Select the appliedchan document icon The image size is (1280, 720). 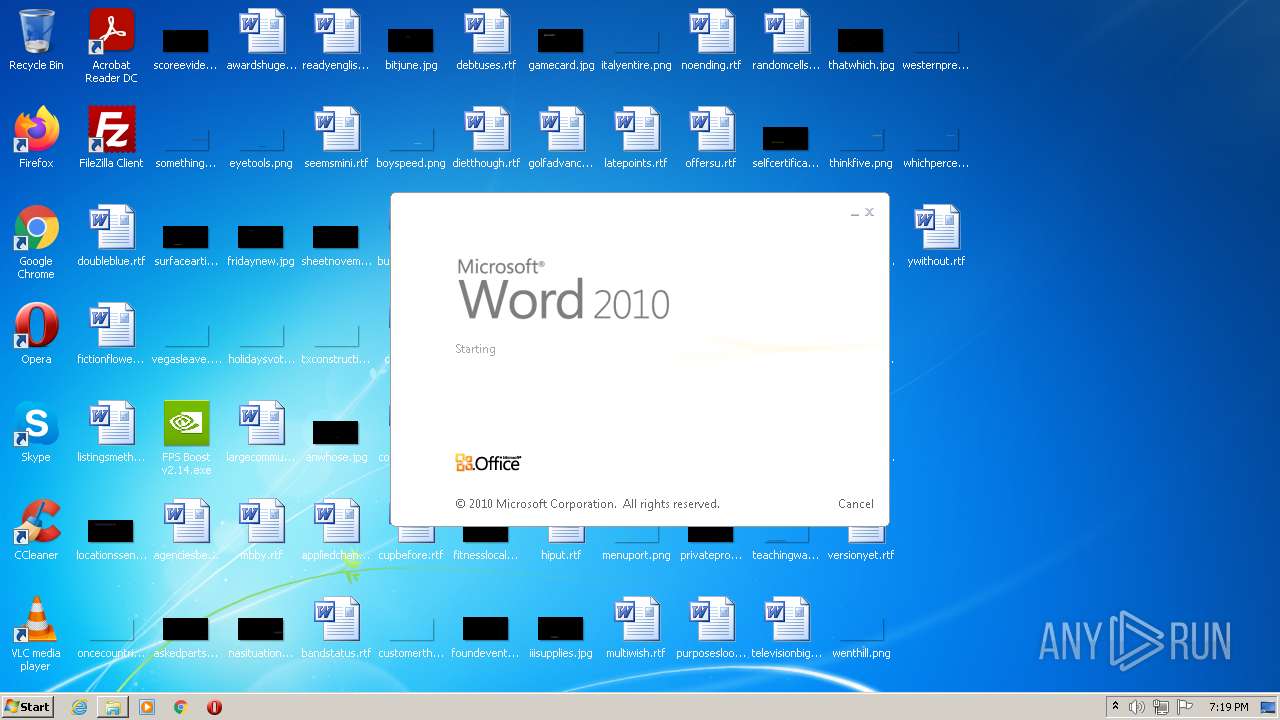point(336,530)
